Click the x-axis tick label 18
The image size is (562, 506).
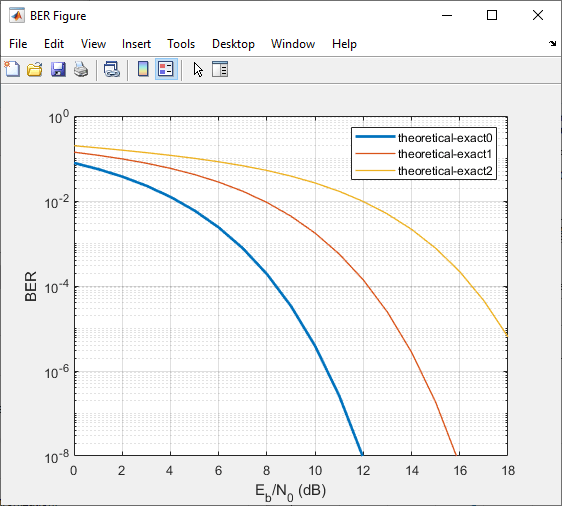508,470
